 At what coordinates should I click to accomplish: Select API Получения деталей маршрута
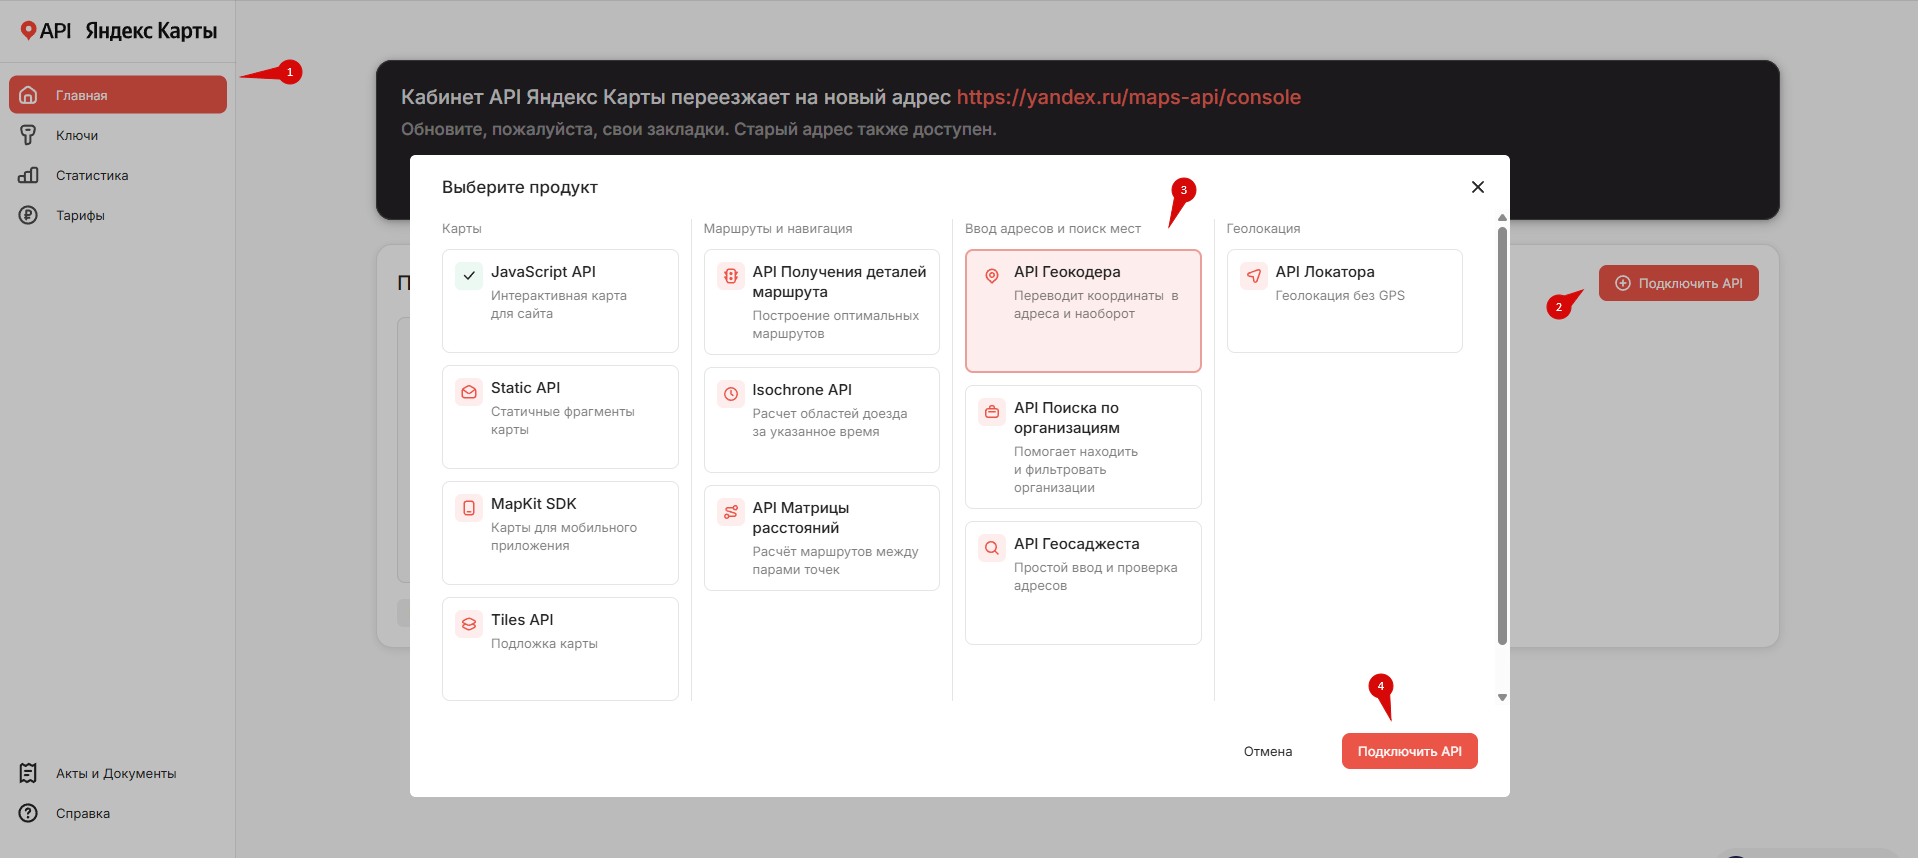point(822,302)
